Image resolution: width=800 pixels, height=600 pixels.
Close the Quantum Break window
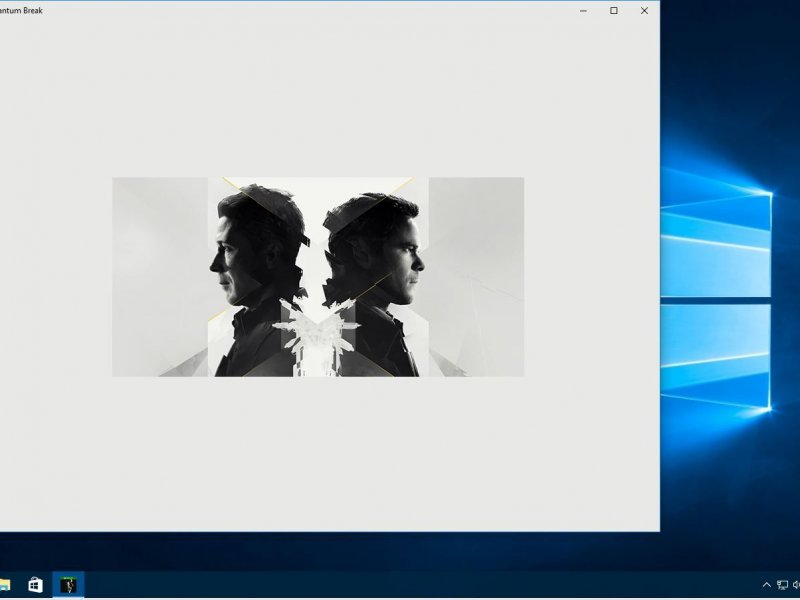click(x=644, y=11)
